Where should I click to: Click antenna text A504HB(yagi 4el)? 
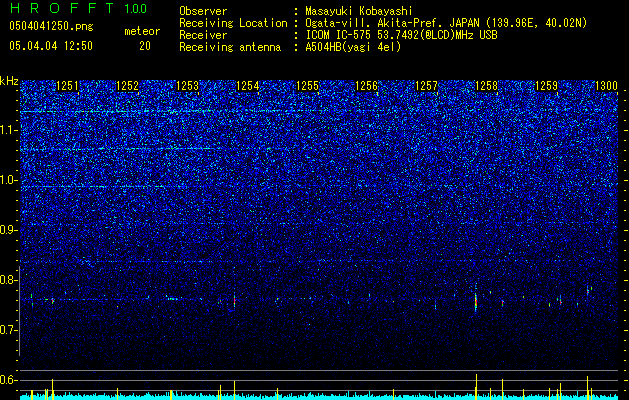[x=353, y=47]
